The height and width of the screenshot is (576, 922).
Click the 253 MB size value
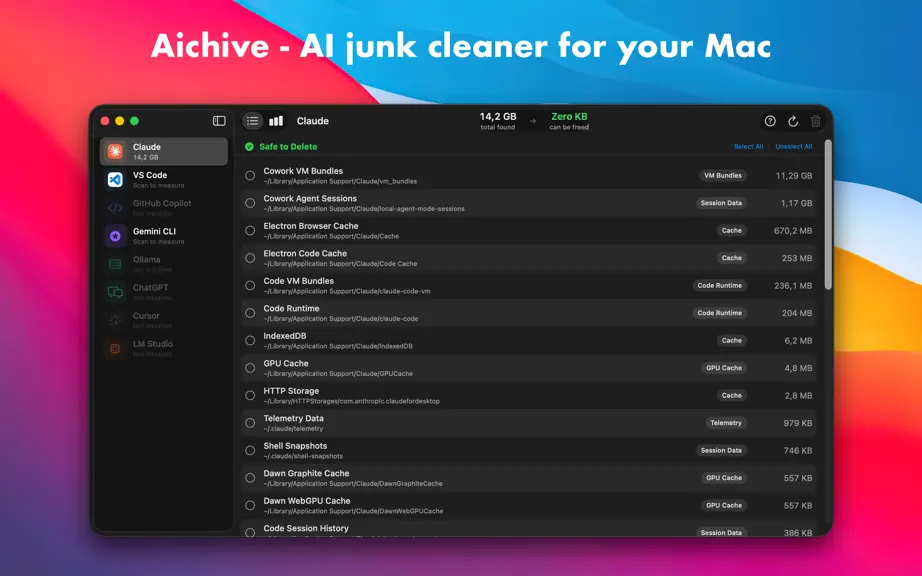click(797, 258)
